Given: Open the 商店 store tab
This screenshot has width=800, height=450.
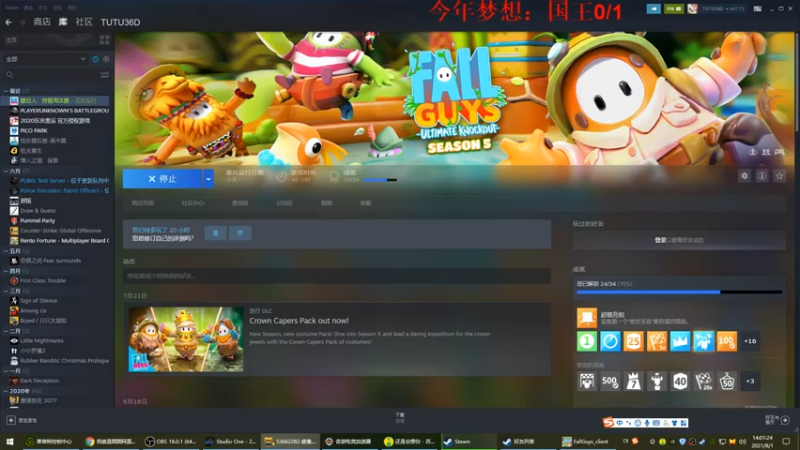Looking at the screenshot, I should pyautogui.click(x=42, y=22).
